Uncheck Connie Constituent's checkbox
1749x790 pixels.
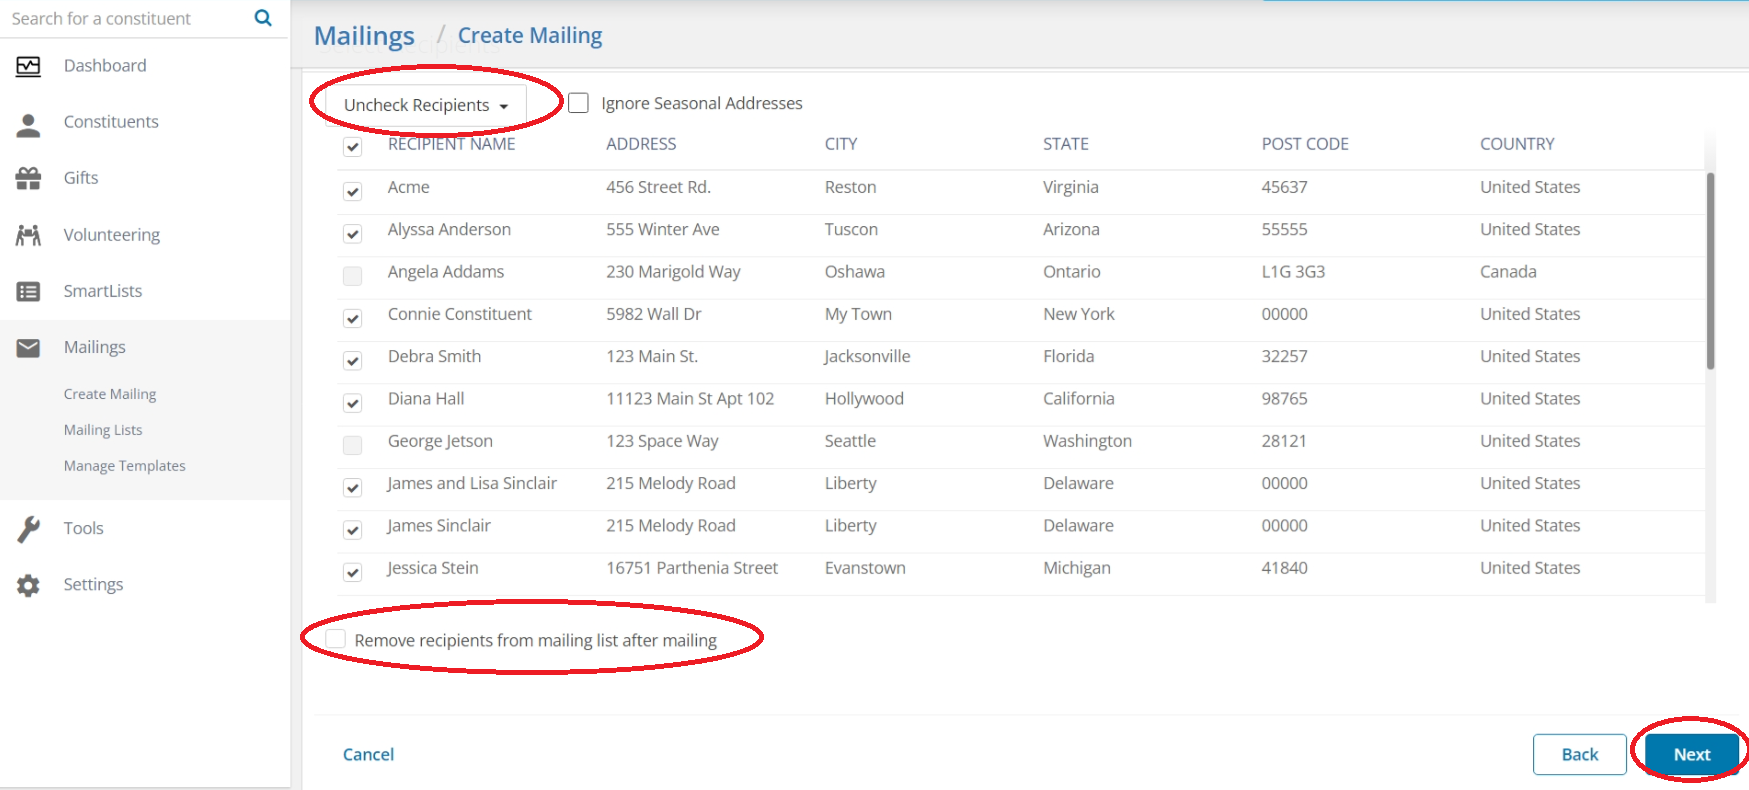352,318
